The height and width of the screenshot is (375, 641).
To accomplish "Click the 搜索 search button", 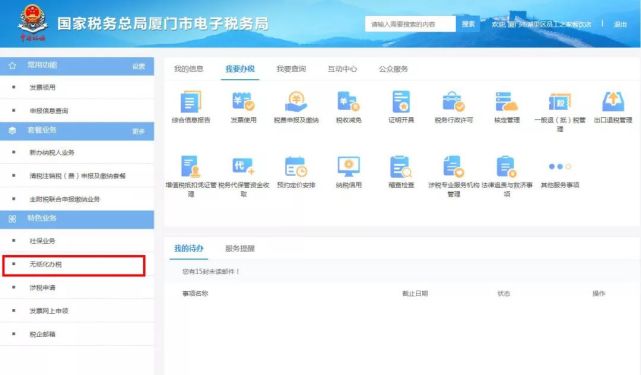I will pyautogui.click(x=468, y=24).
